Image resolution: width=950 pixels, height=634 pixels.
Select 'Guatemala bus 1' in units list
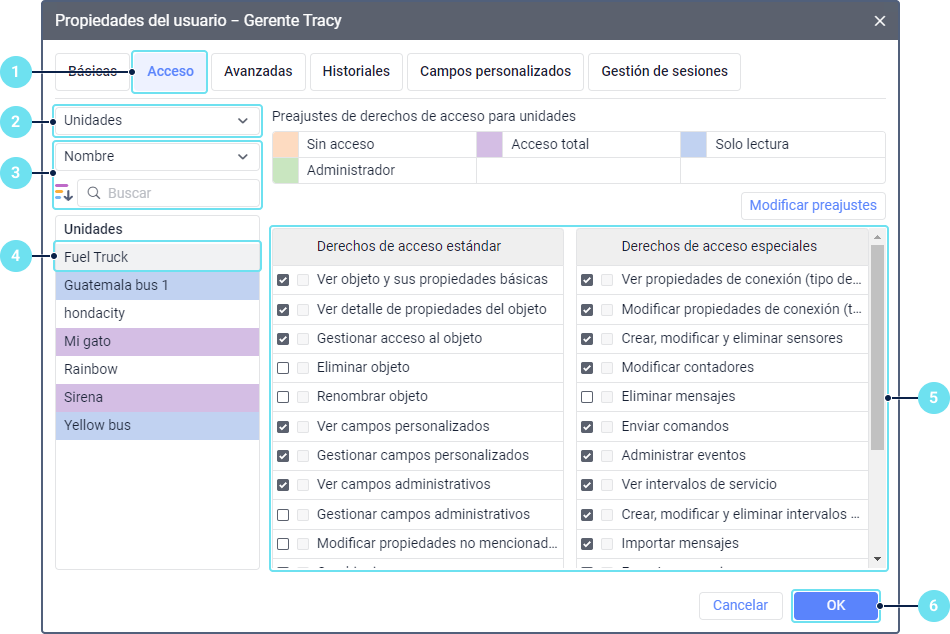157,286
